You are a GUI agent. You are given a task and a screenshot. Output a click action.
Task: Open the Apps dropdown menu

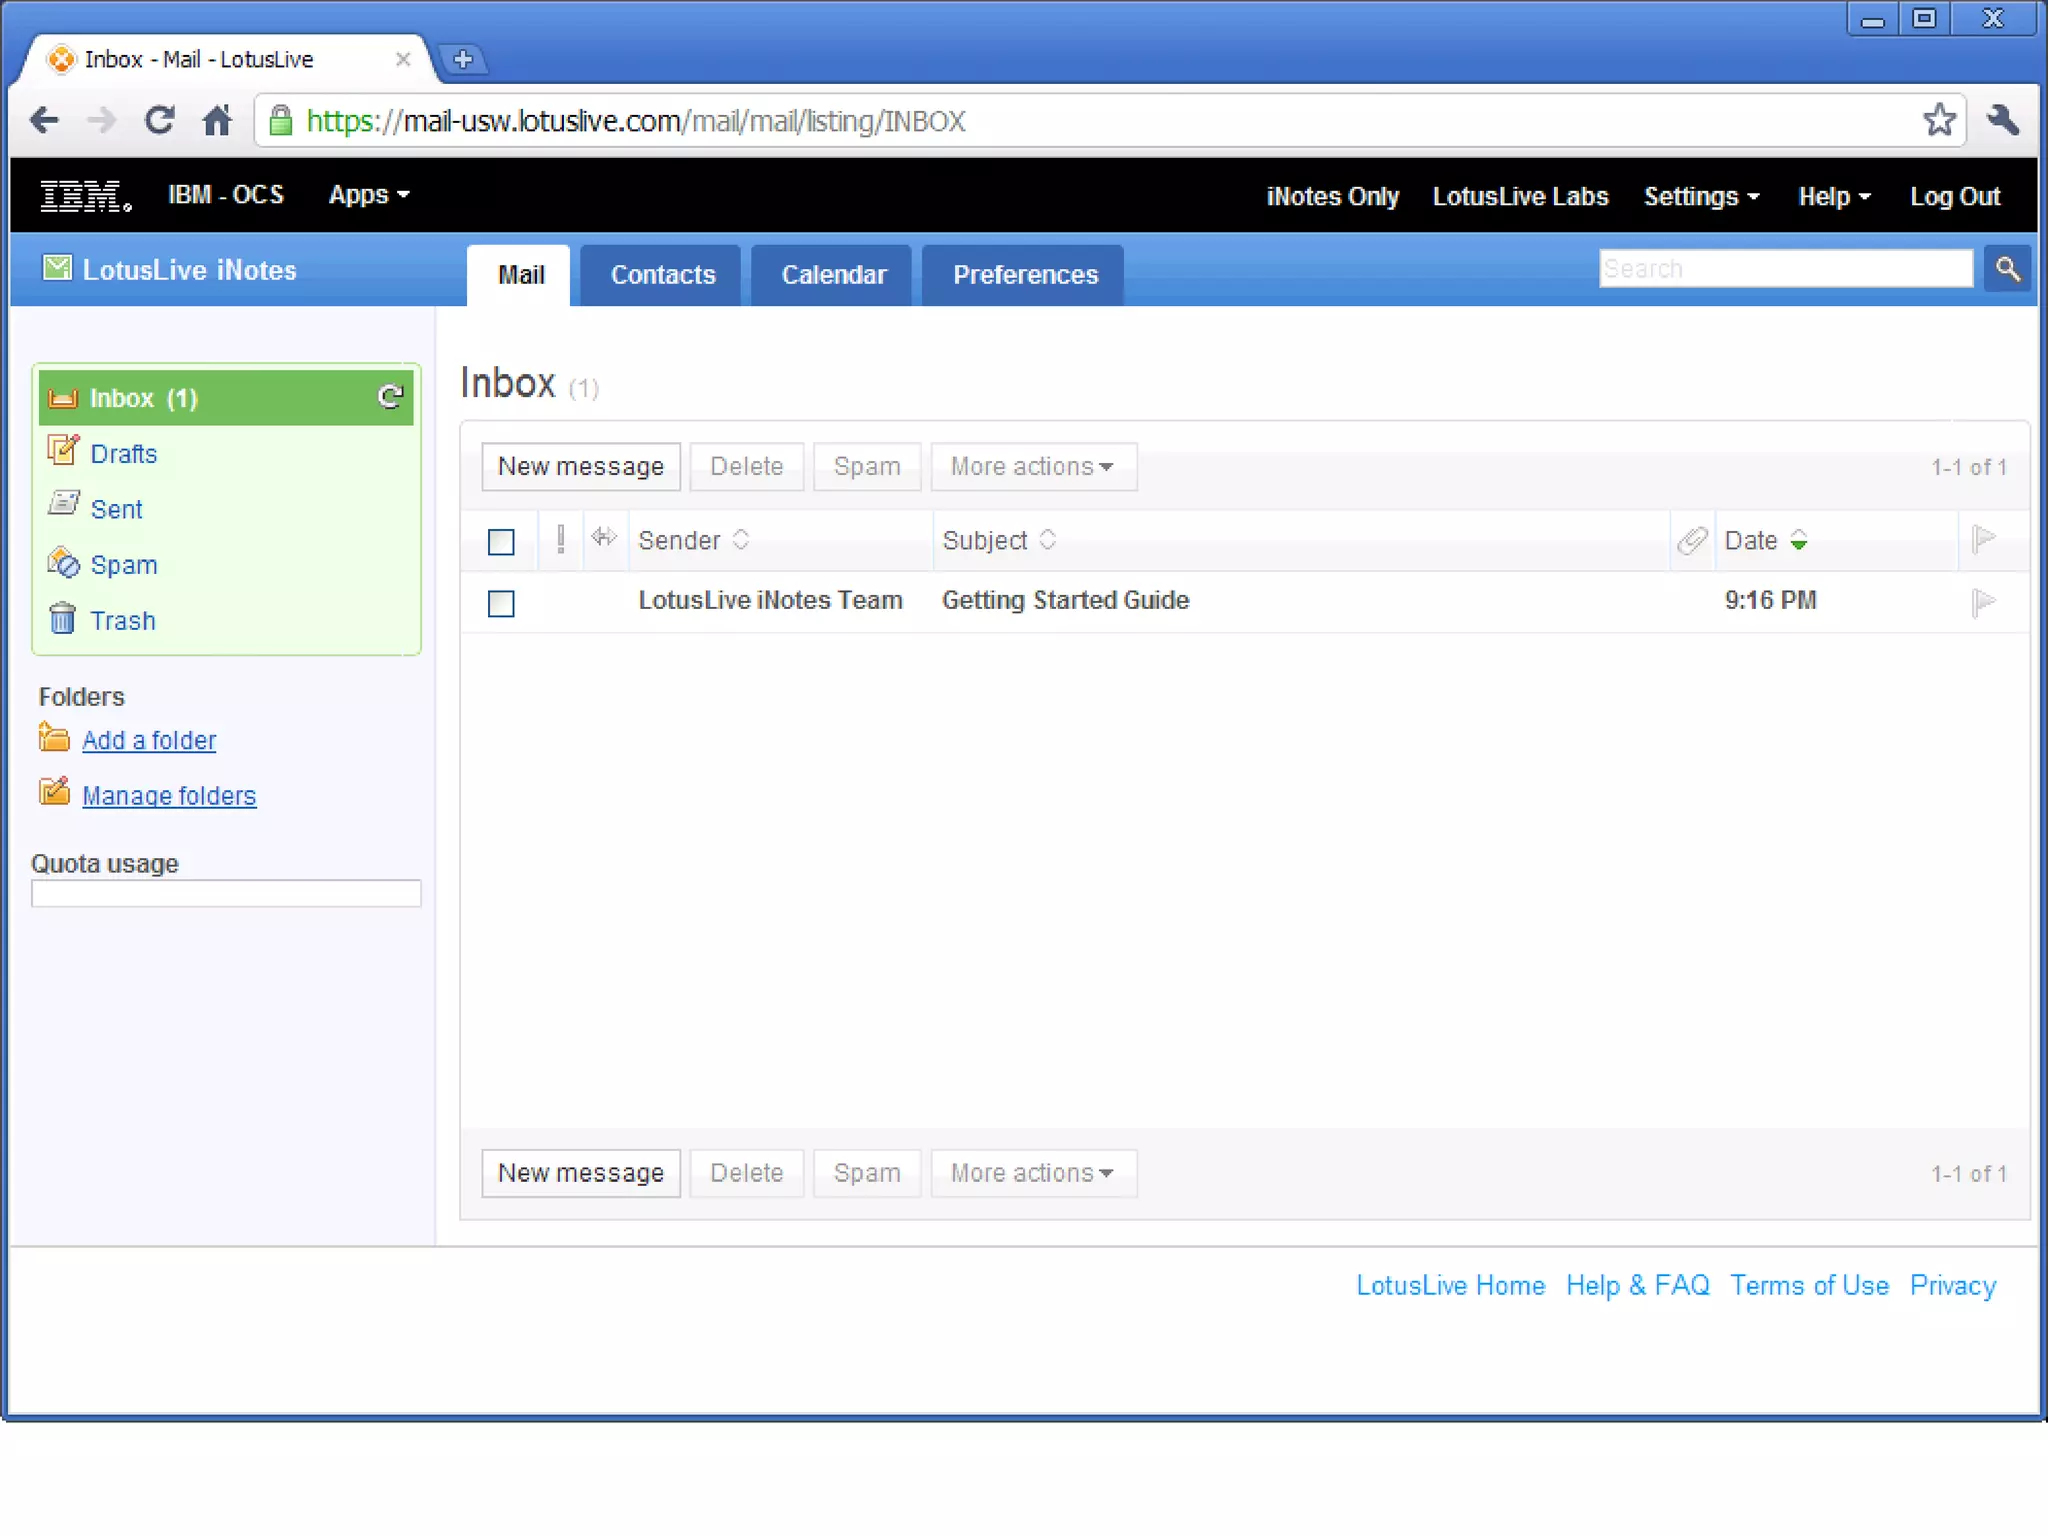[368, 195]
